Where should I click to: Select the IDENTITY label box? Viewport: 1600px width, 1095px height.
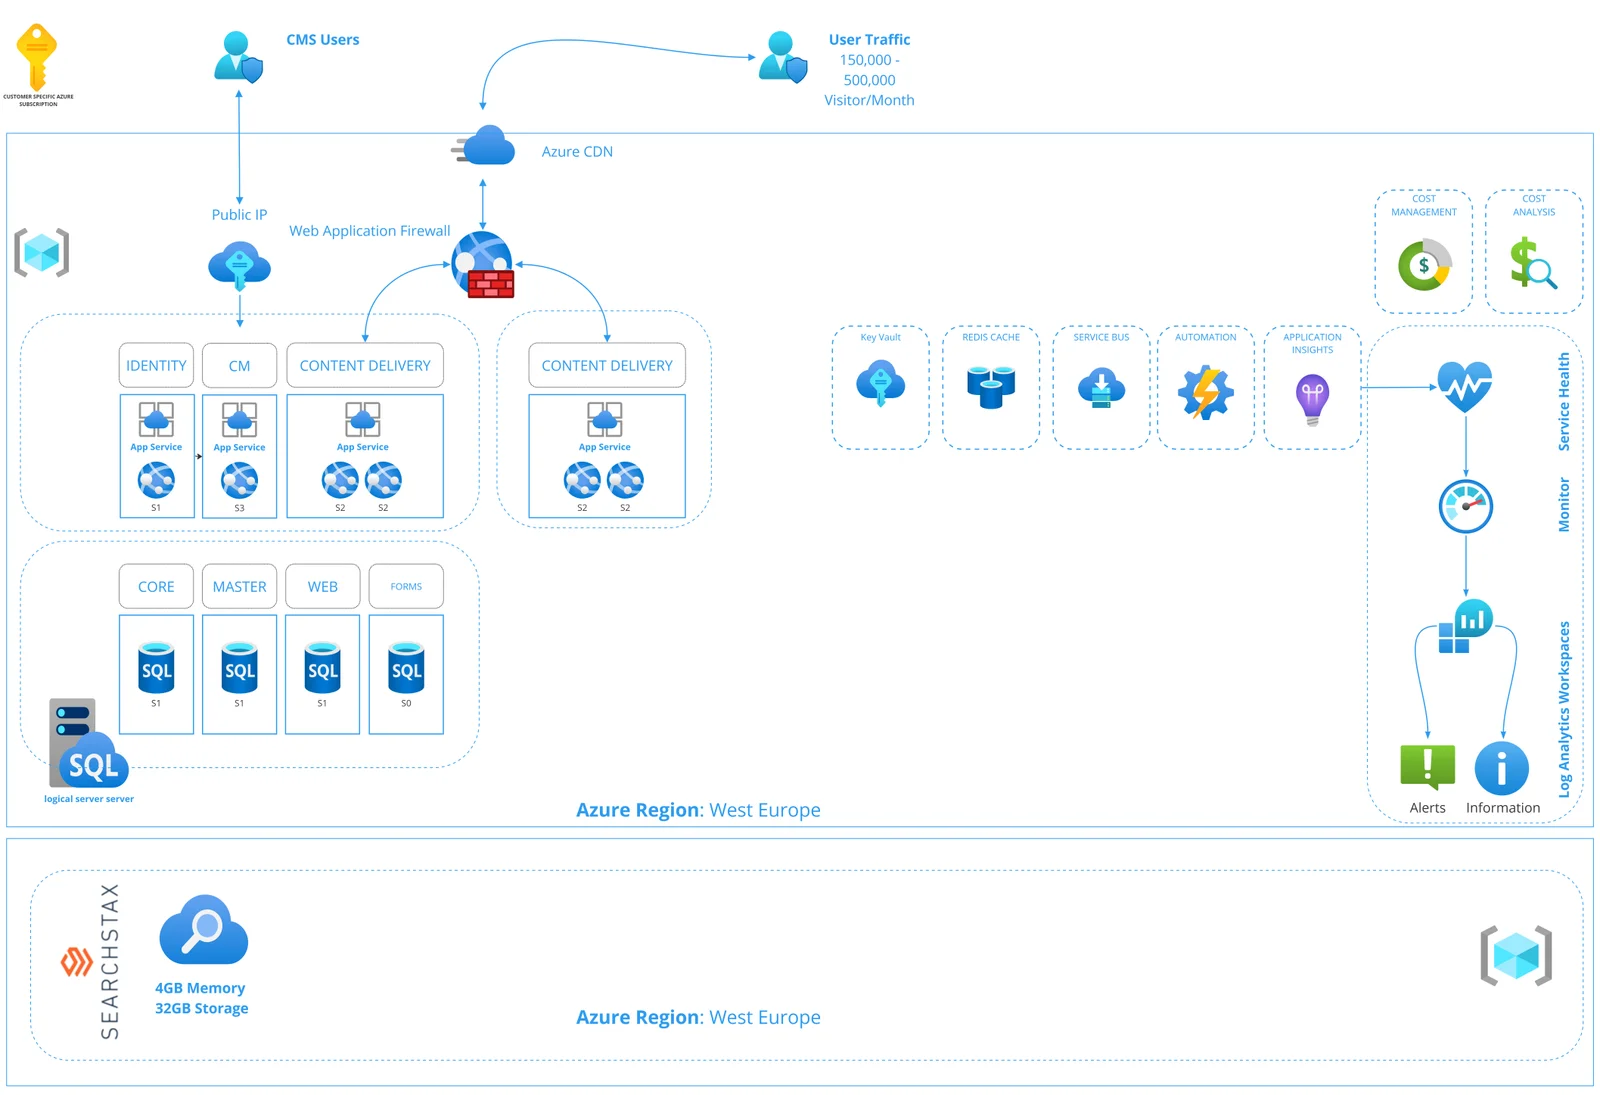coord(156,366)
